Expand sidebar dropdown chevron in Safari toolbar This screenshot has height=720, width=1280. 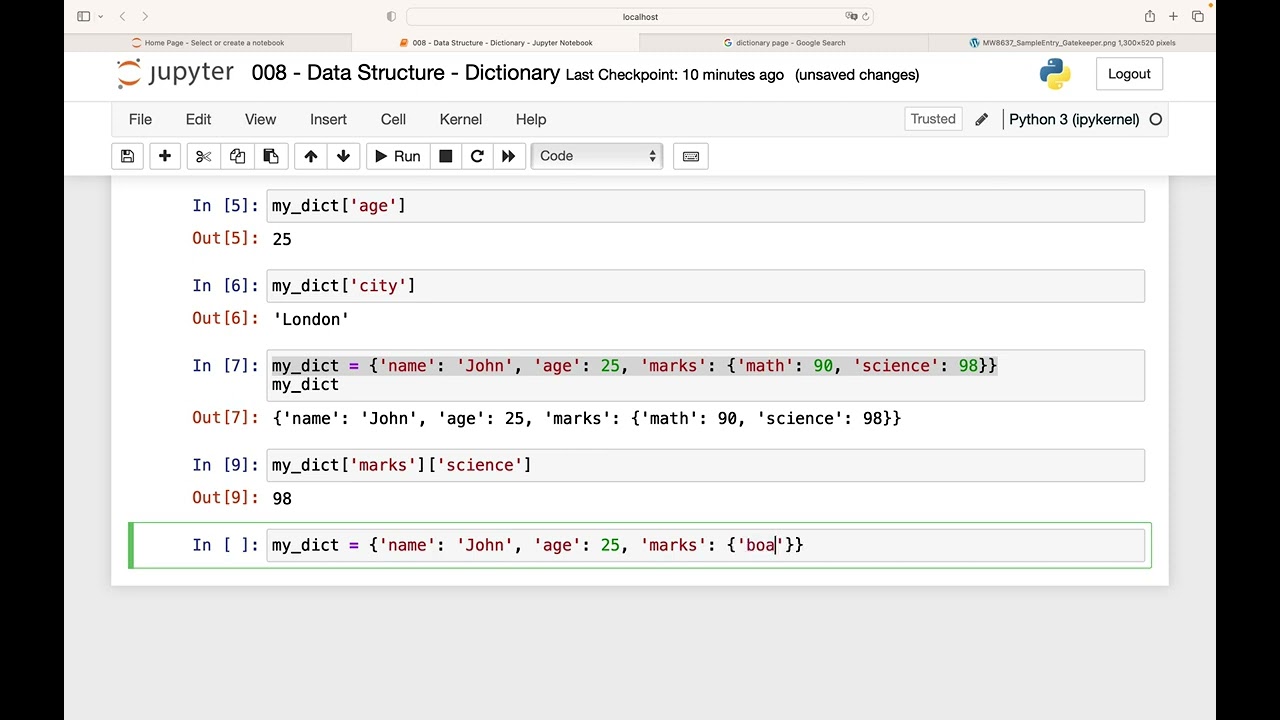pyautogui.click(x=100, y=17)
